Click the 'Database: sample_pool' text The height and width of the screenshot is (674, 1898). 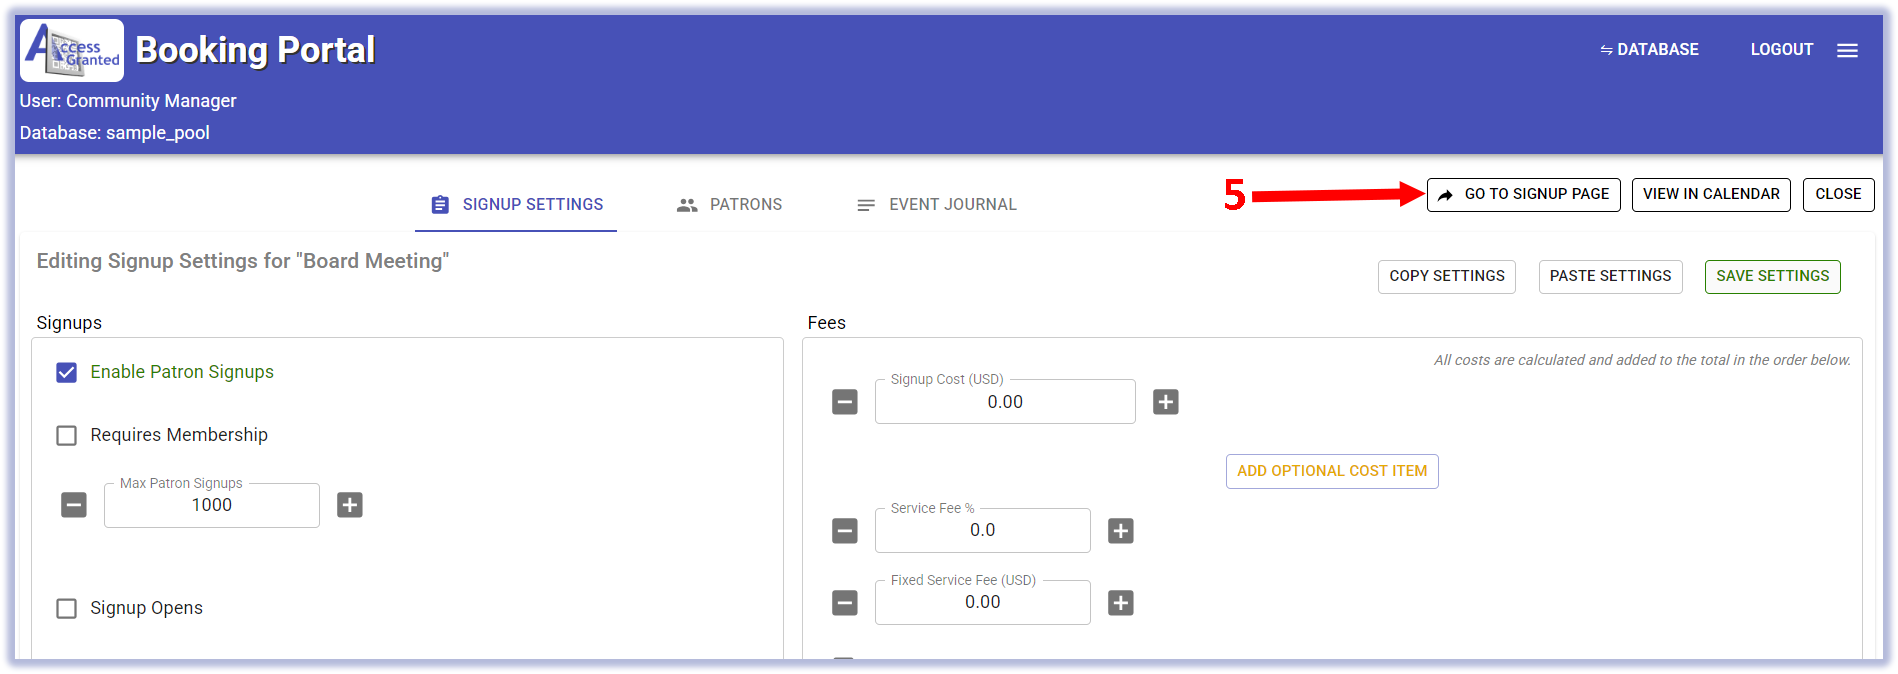[x=115, y=133]
